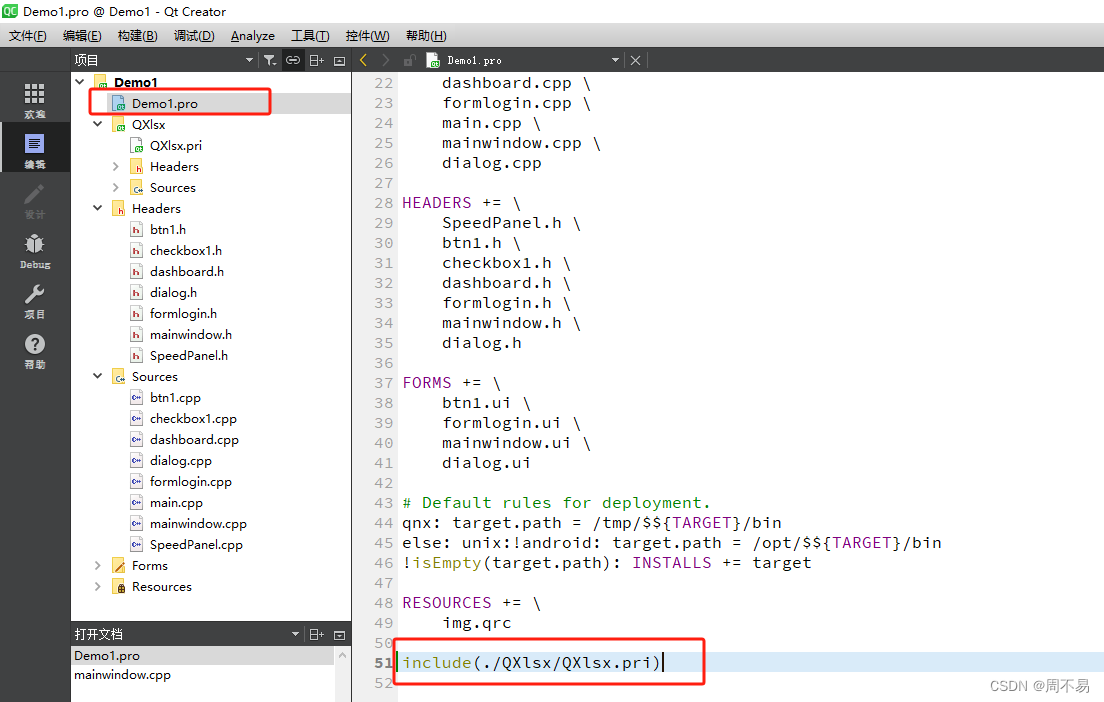Click the FORMS keyword on line 37
Screen dimensions: 1104x702
pyautogui.click(x=427, y=383)
